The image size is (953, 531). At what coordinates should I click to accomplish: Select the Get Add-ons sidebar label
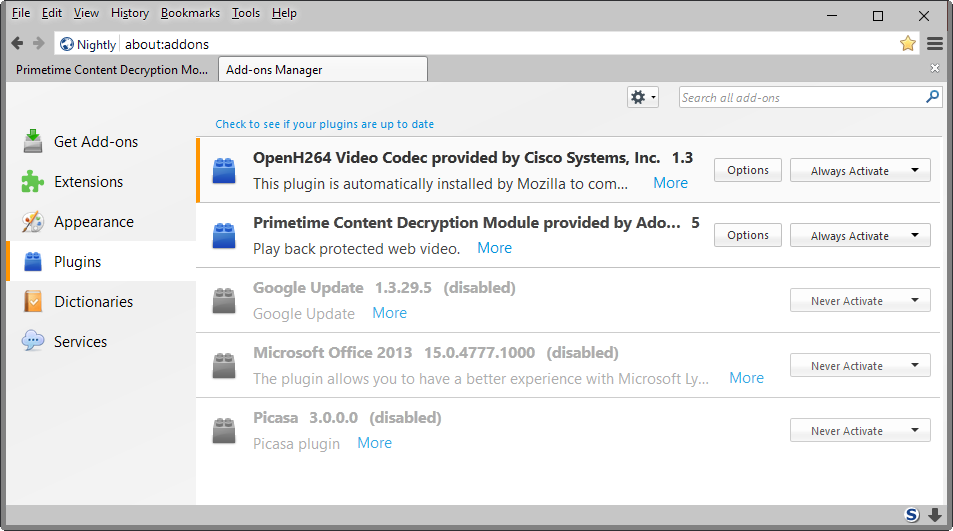[x=96, y=142]
